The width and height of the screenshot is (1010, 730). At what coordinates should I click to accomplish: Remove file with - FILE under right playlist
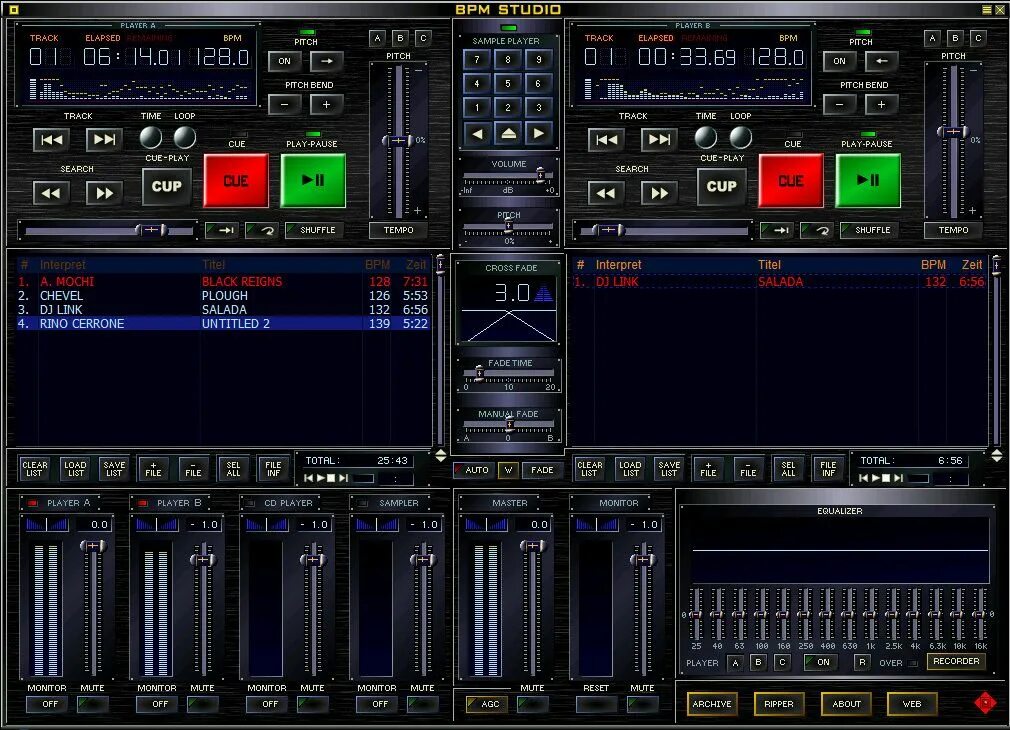748,468
